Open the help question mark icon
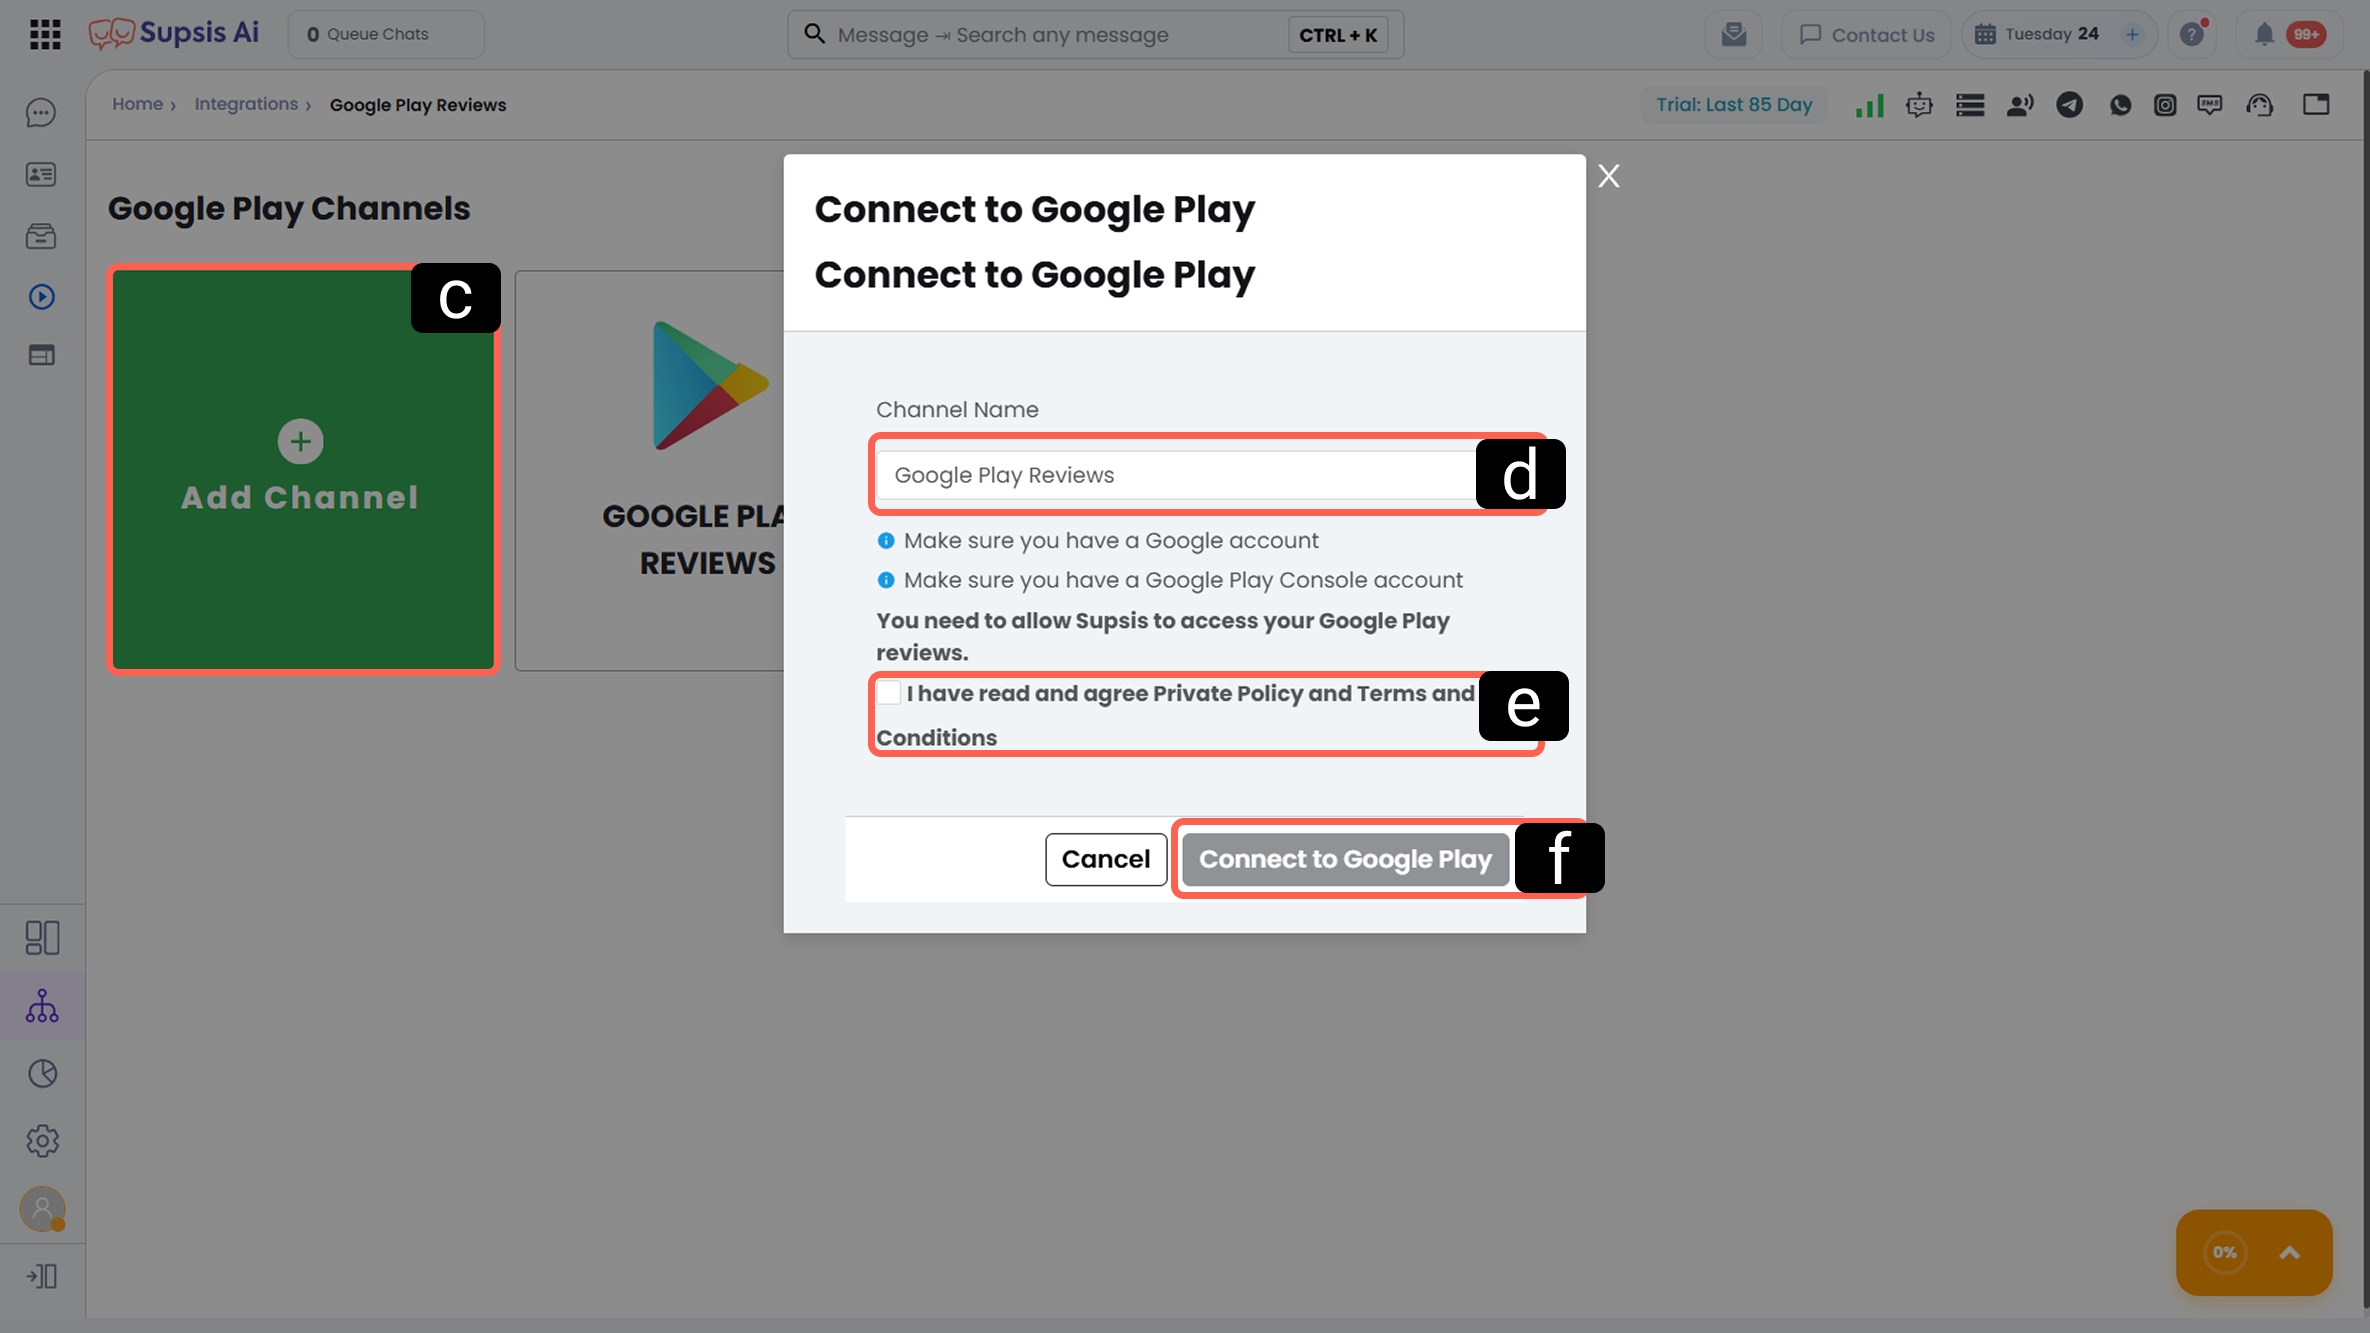The height and width of the screenshot is (1333, 2370). pos(2192,34)
